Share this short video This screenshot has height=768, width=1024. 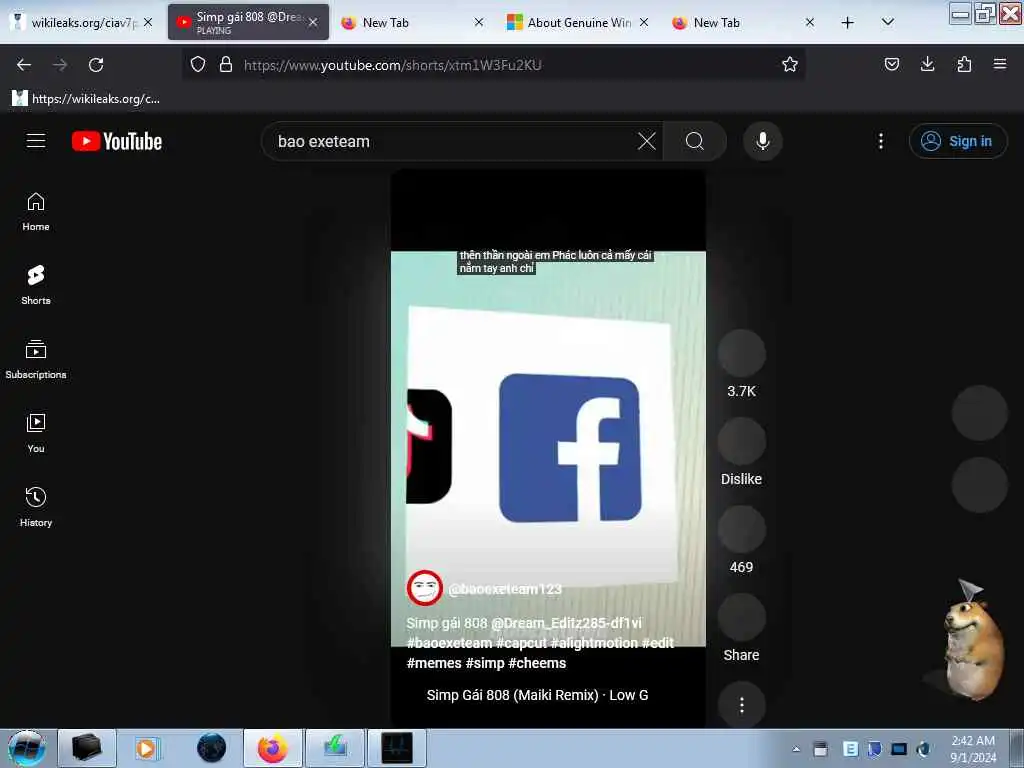tap(741, 618)
